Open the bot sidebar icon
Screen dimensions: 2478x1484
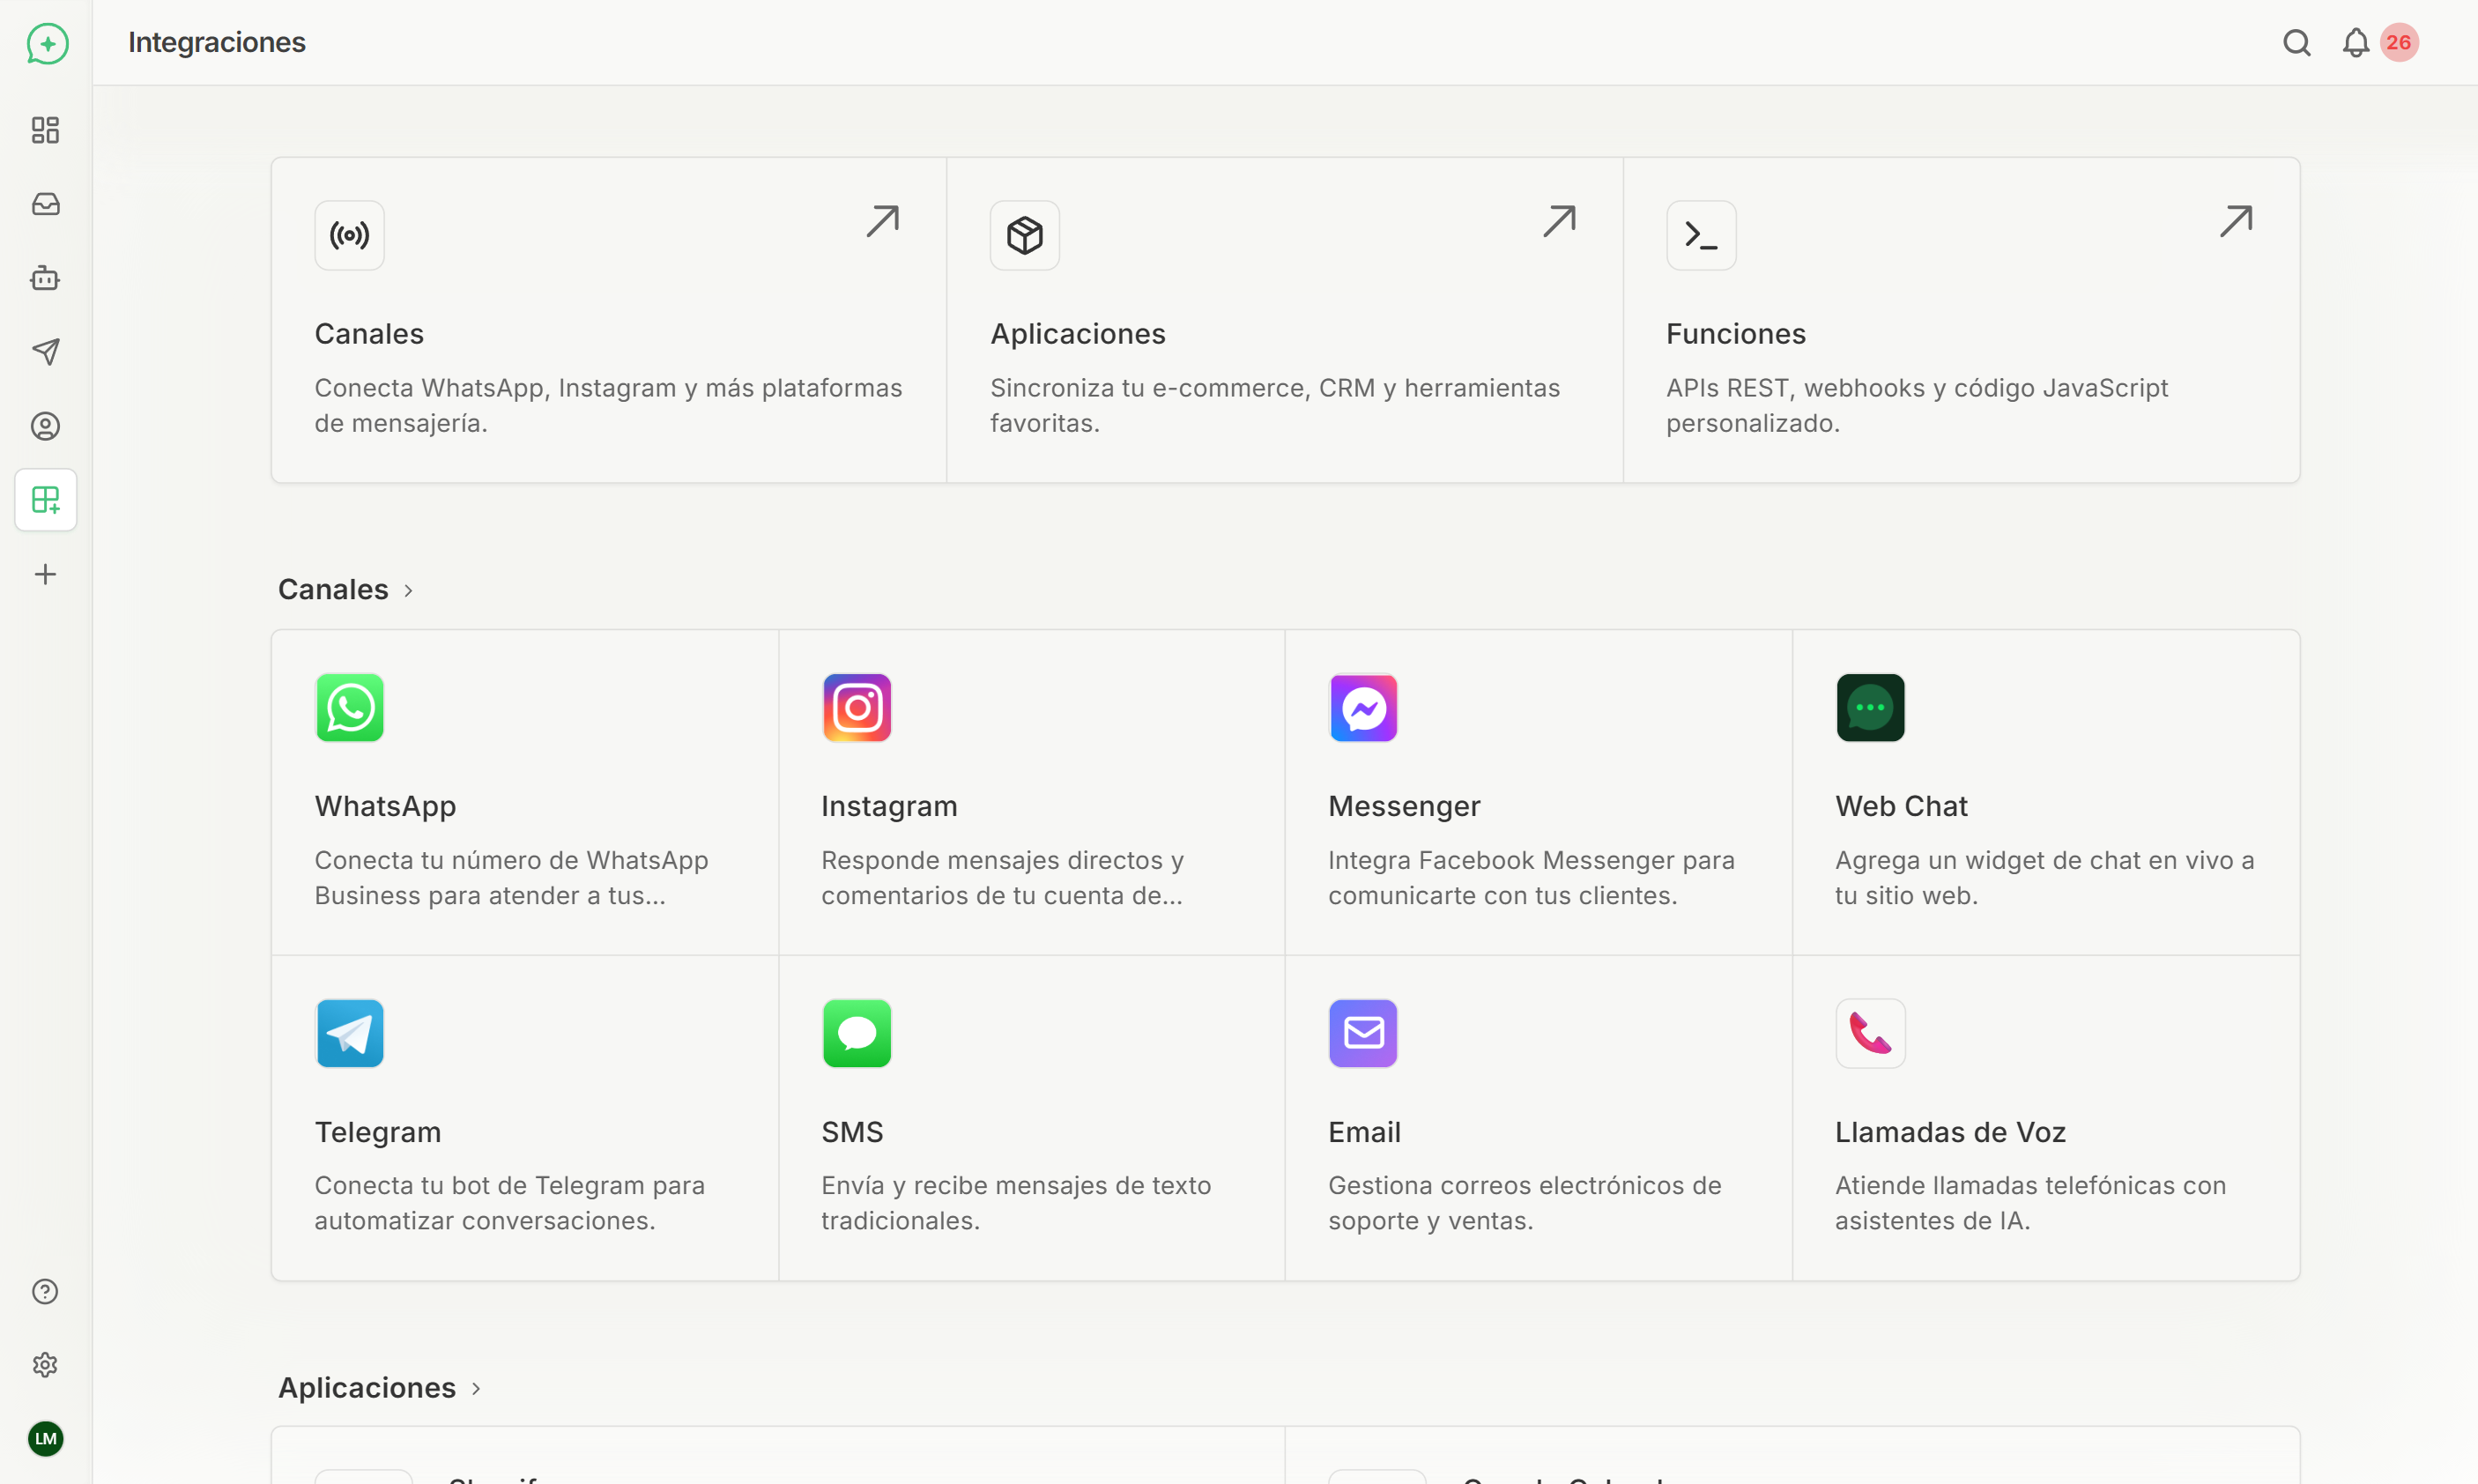(46, 278)
